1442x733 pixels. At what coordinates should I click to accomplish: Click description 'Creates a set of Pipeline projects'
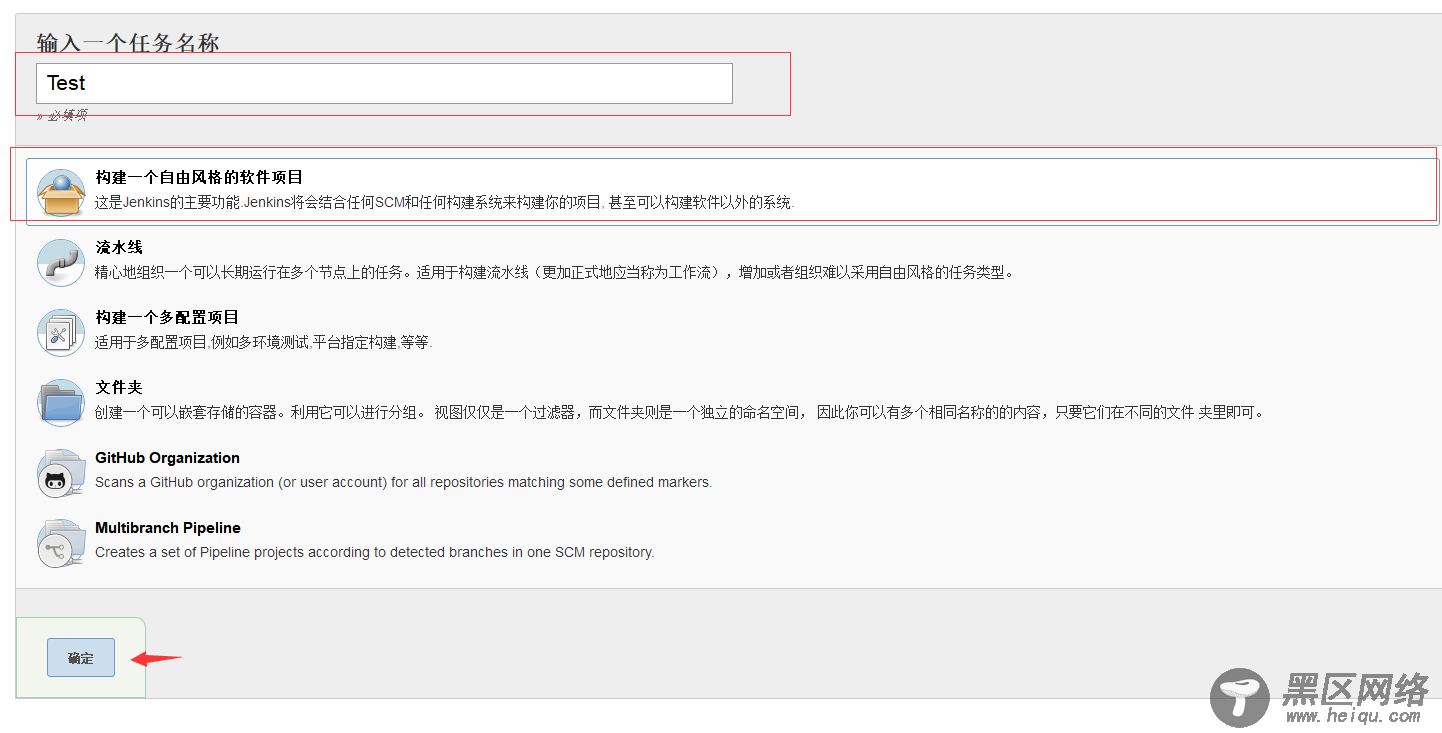click(x=375, y=552)
